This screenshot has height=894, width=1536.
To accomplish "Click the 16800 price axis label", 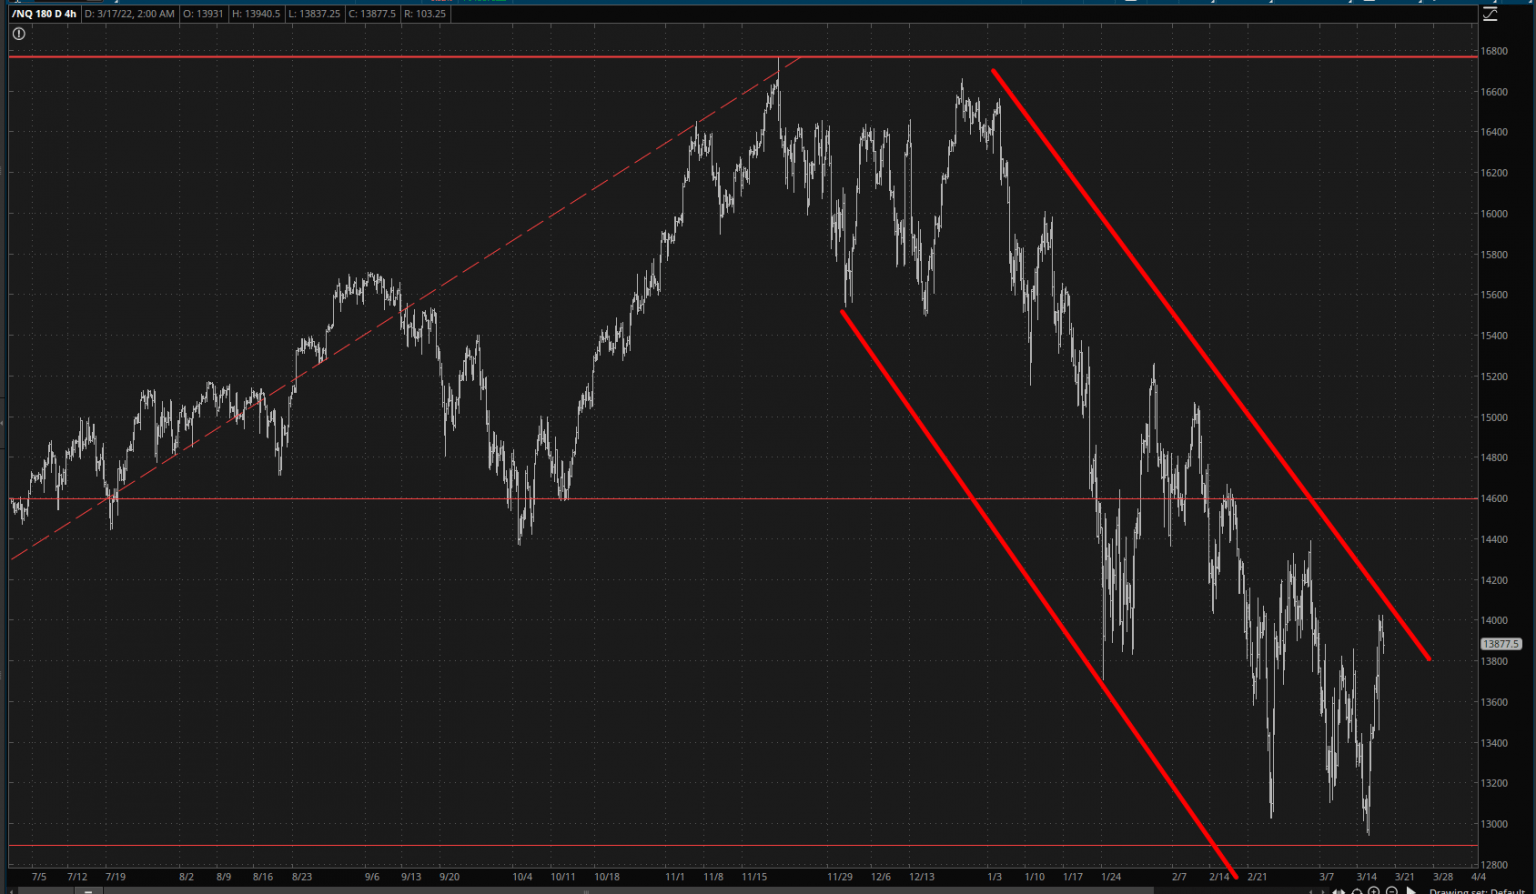I will (1494, 51).
